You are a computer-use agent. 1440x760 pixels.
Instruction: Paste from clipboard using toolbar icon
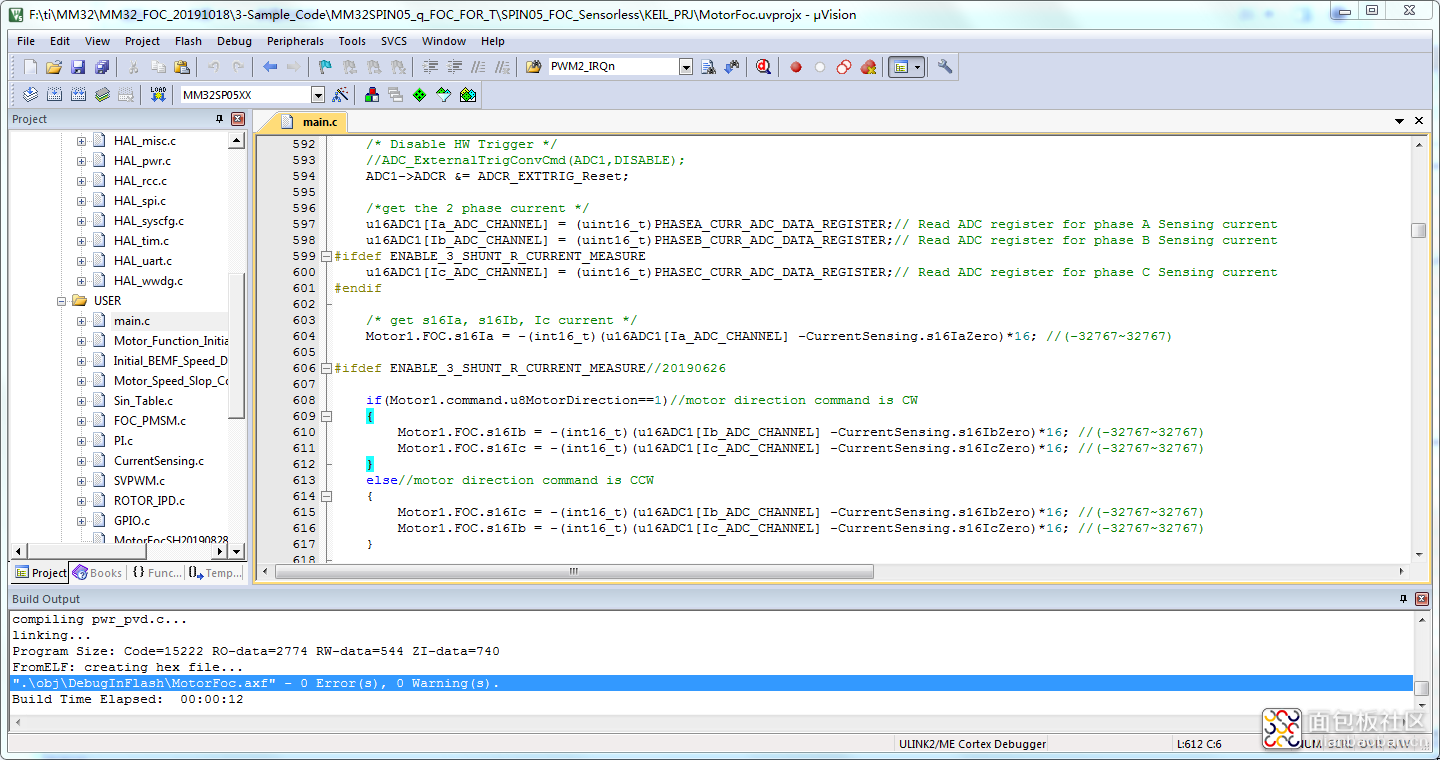[x=181, y=67]
